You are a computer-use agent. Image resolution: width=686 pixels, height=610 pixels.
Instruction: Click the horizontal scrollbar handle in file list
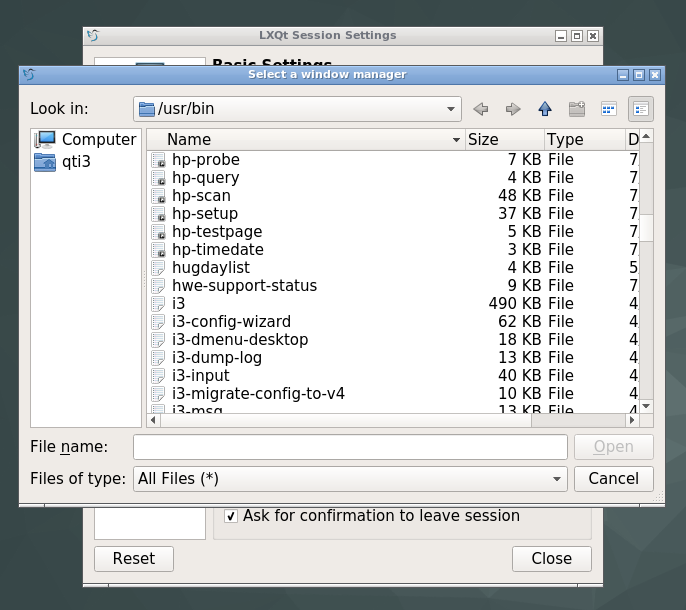346,420
